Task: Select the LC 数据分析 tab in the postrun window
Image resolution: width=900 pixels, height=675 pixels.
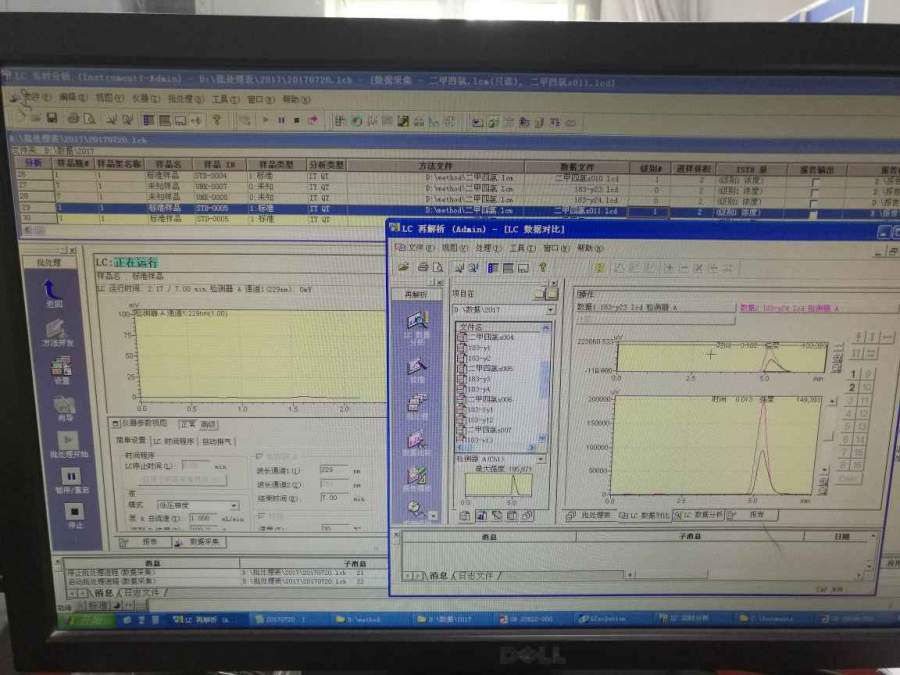Action: tap(698, 515)
